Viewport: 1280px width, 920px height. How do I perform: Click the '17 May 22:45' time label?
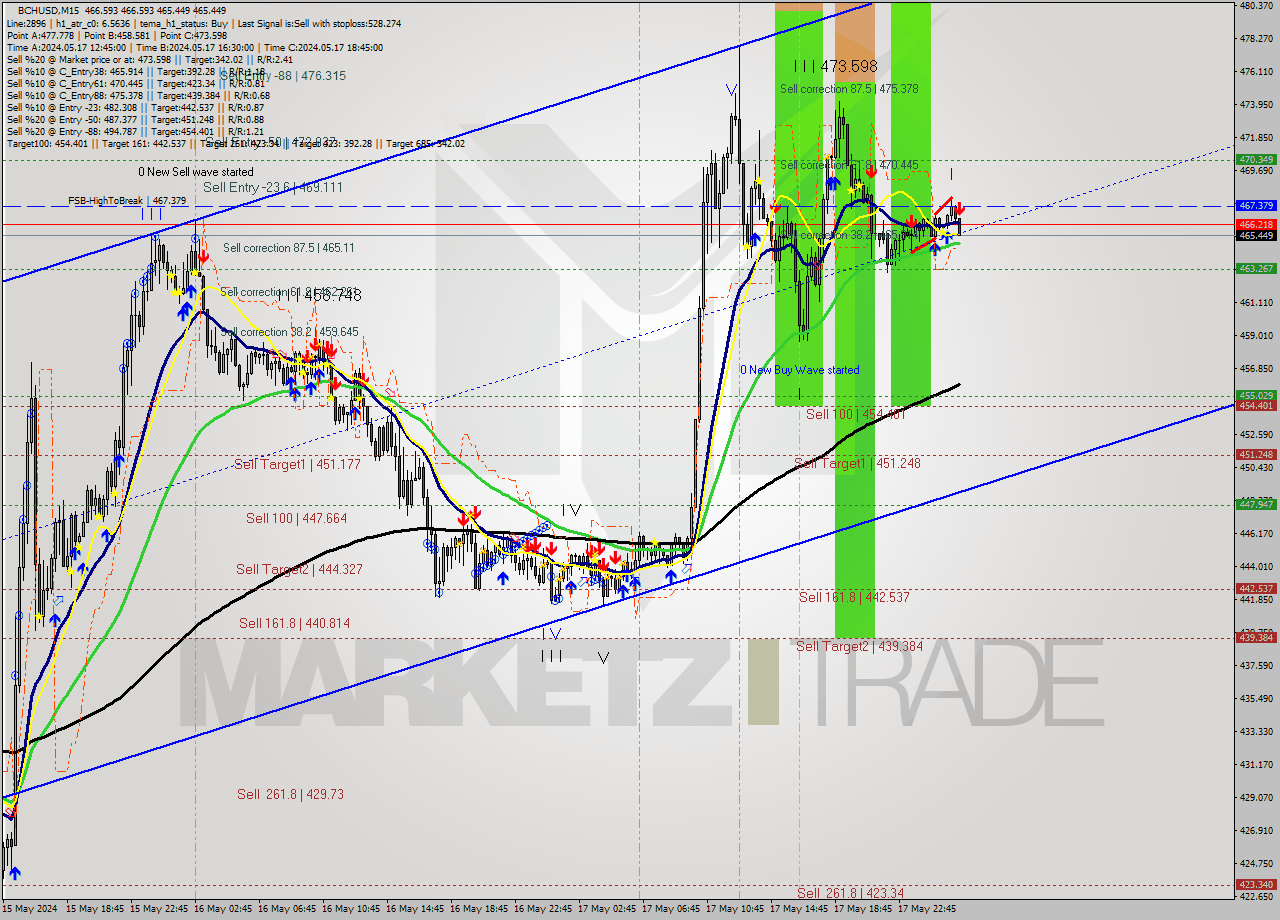point(928,909)
